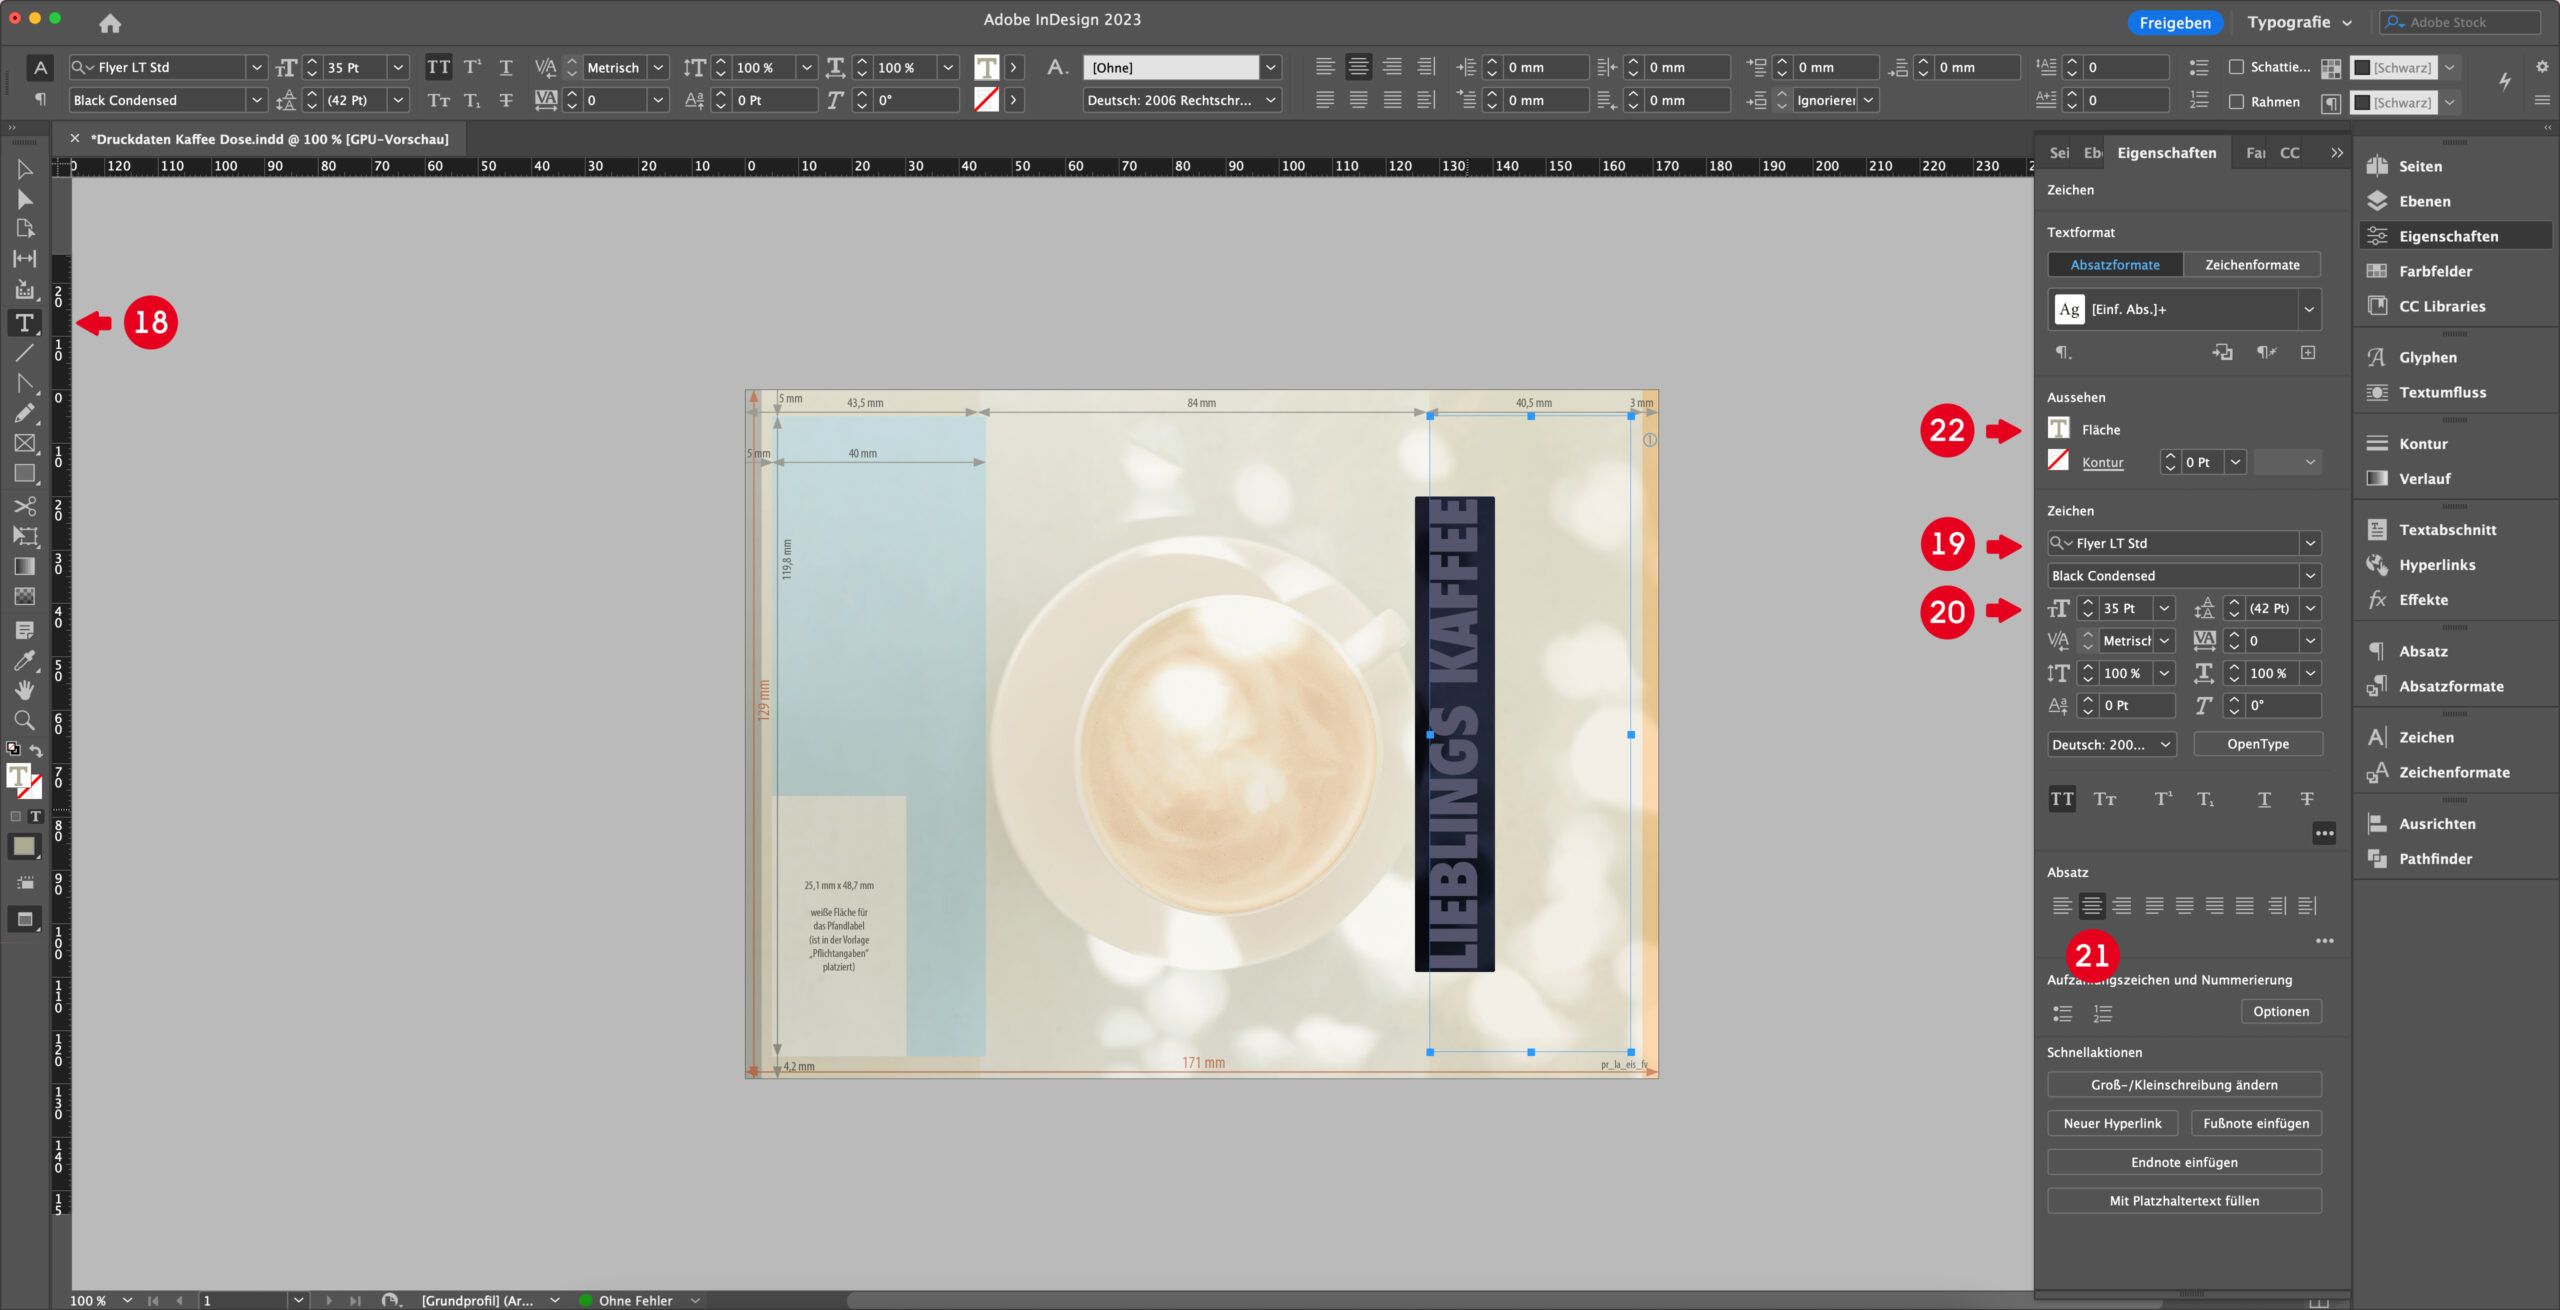Select the Eyedropper tool
Image resolution: width=2560 pixels, height=1310 pixels.
tap(25, 659)
